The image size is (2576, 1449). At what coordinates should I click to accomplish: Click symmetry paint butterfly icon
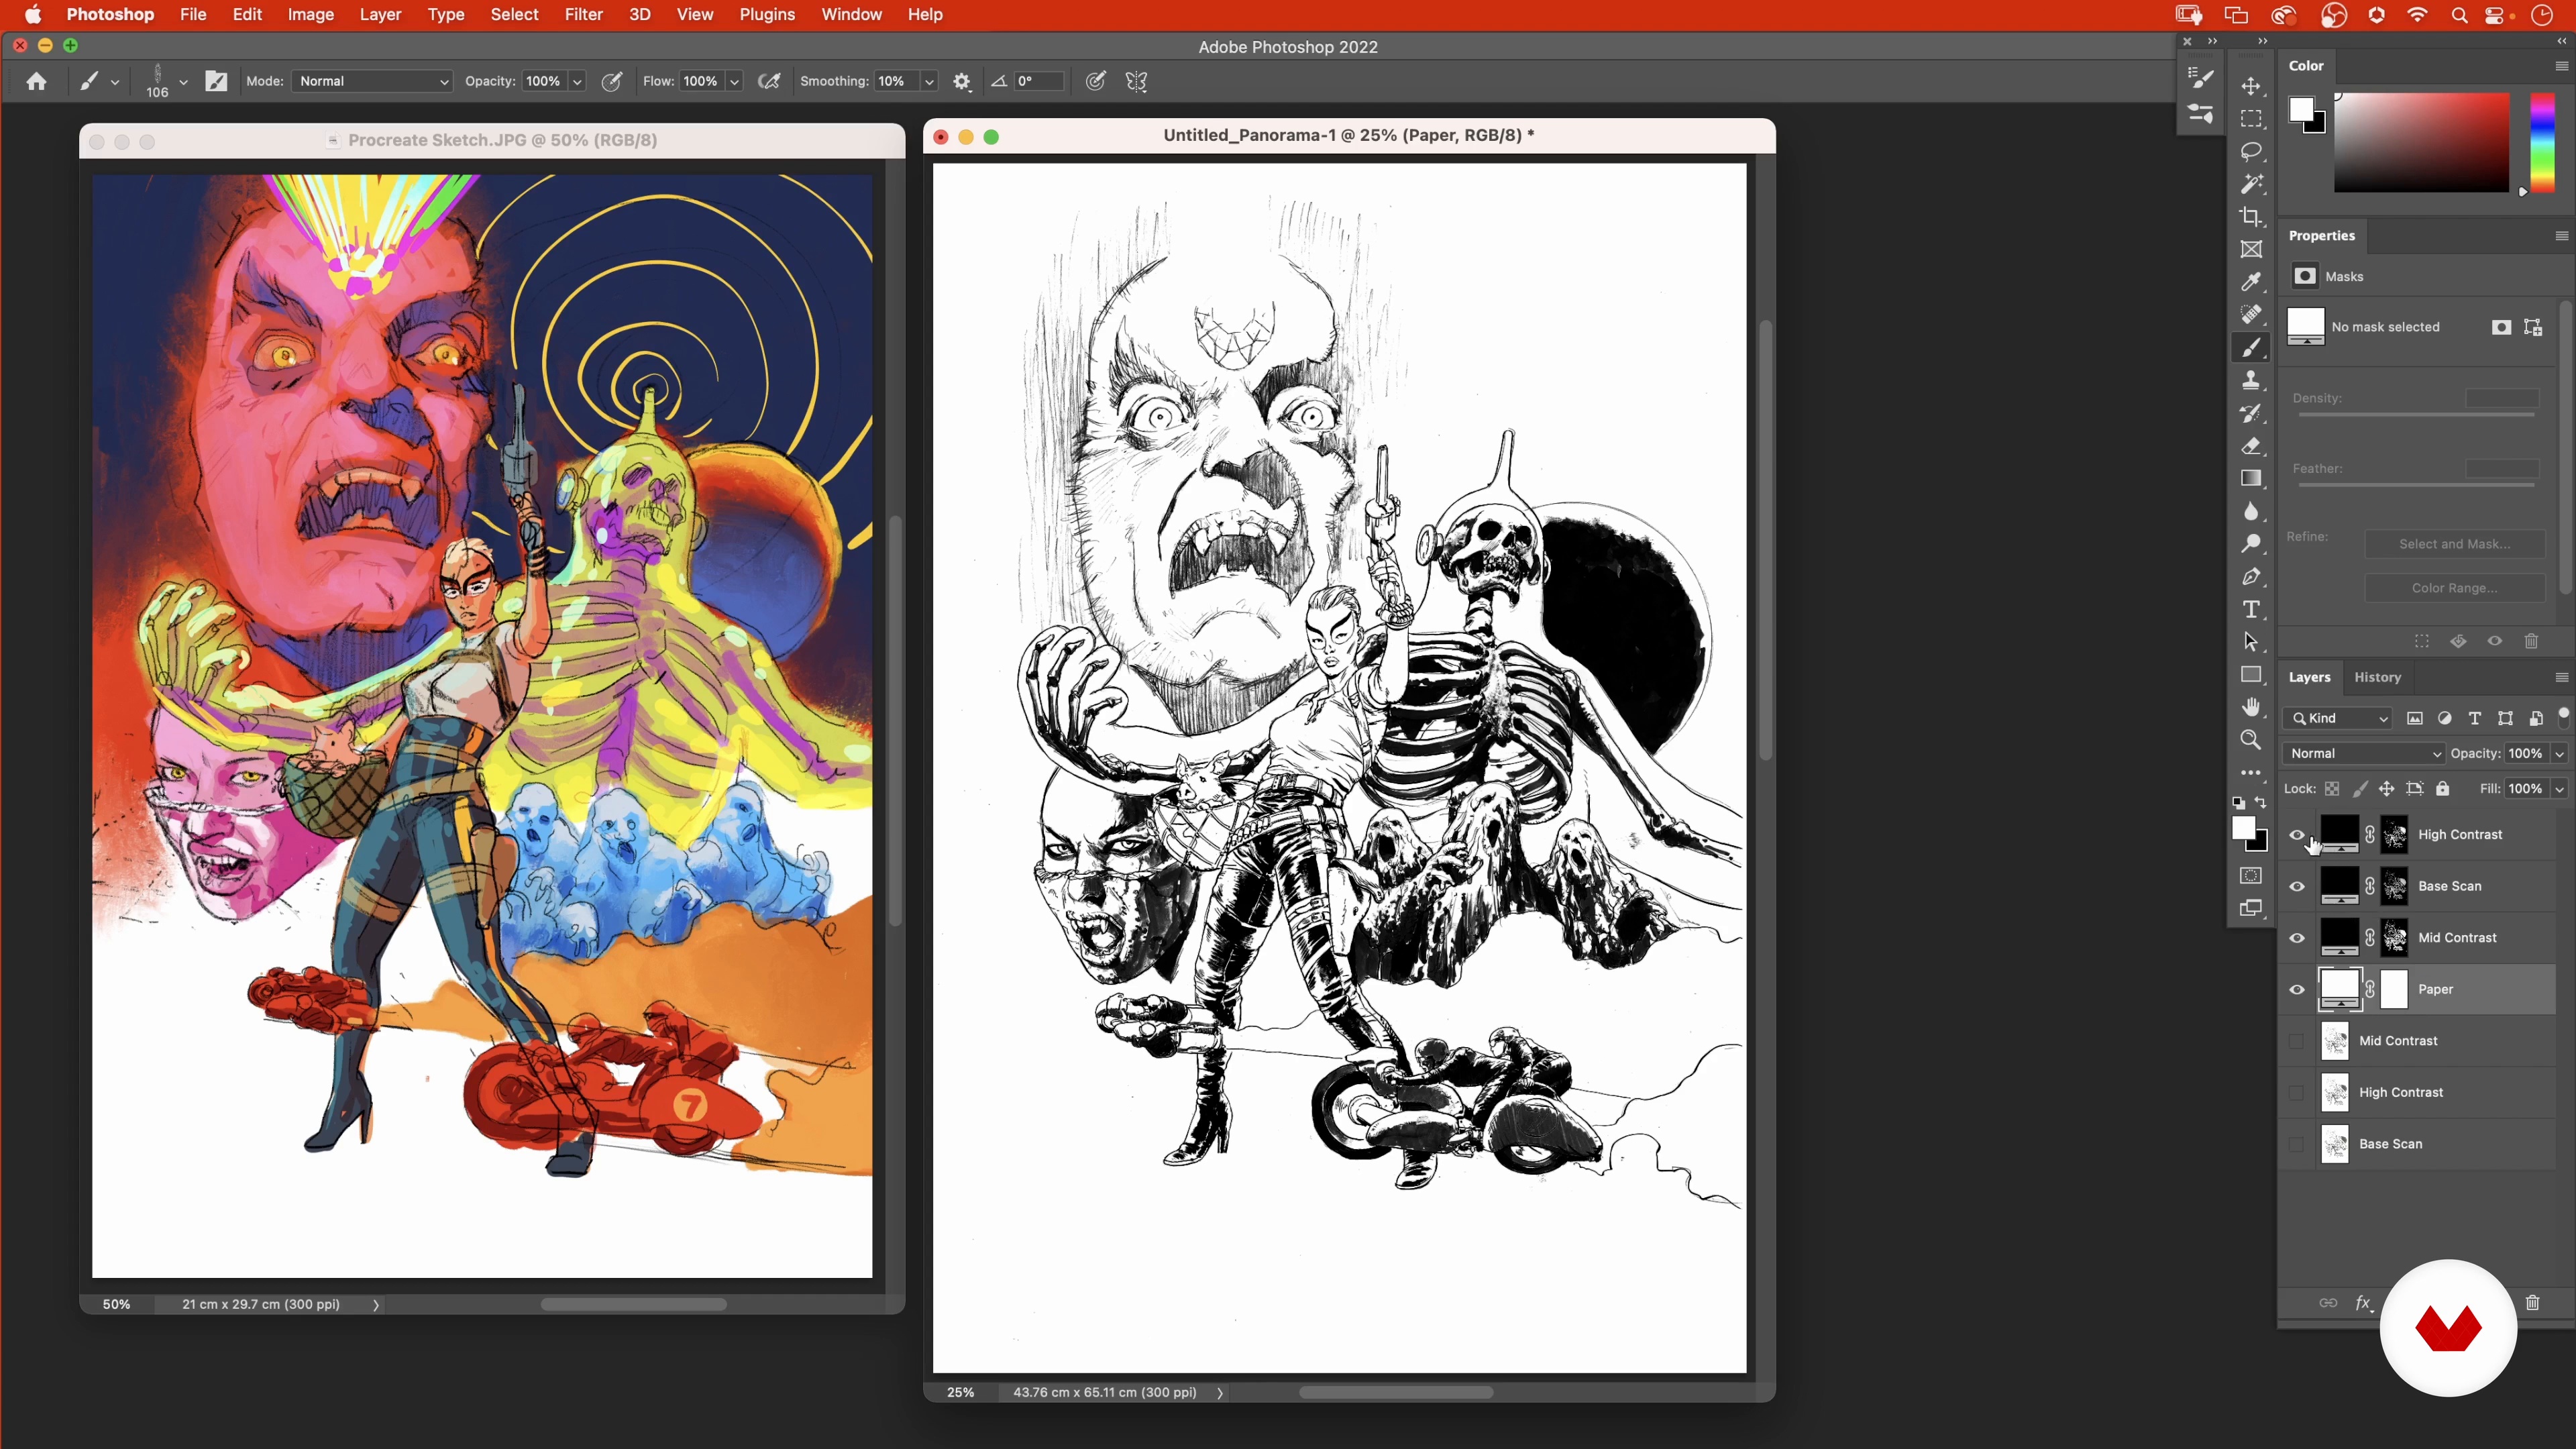click(x=1136, y=82)
